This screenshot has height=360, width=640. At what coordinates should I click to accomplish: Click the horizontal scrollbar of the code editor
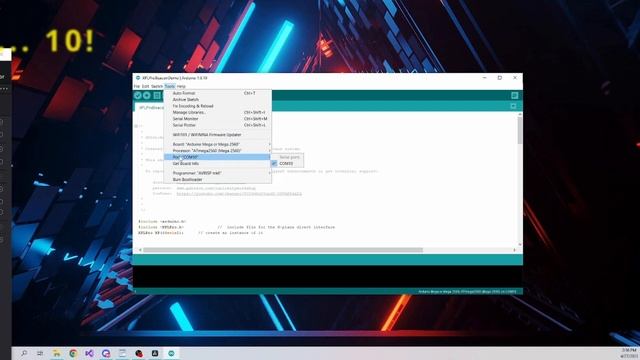[283, 250]
